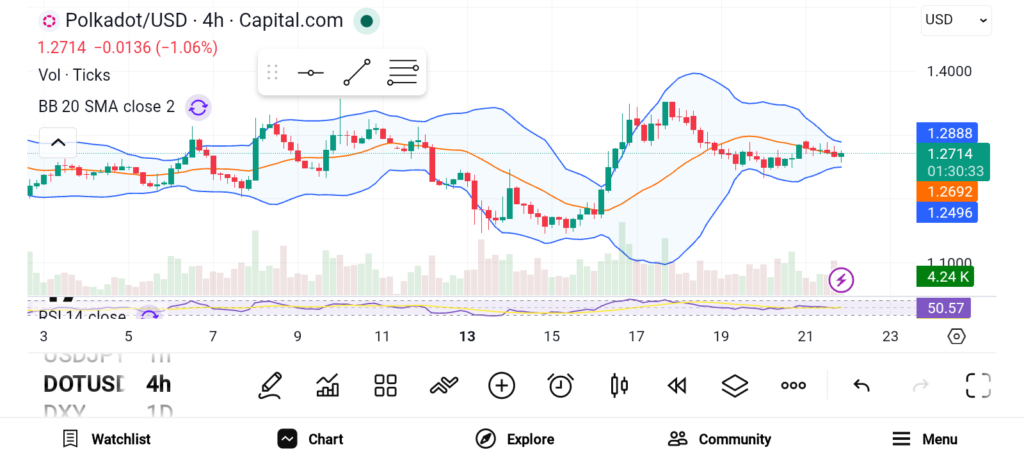Click the undo arrow button
The height and width of the screenshot is (461, 1024).
[861, 385]
